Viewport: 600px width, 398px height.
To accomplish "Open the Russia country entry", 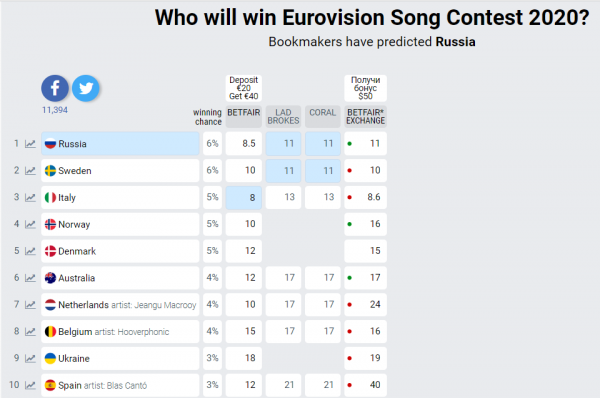I will 120,144.
